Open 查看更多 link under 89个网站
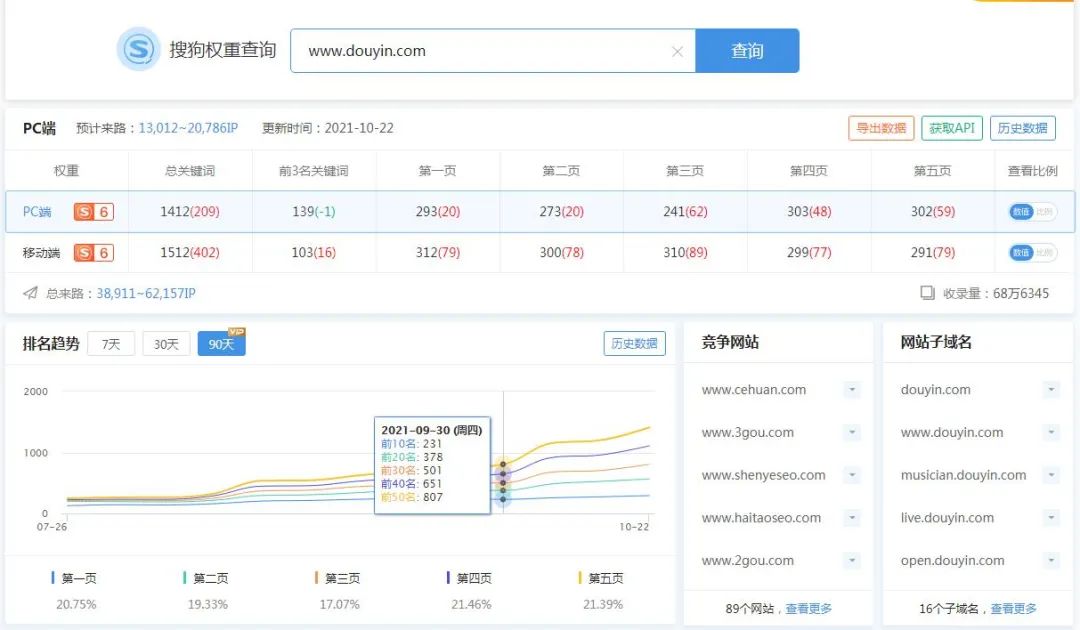The image size is (1080, 630). (x=809, y=609)
